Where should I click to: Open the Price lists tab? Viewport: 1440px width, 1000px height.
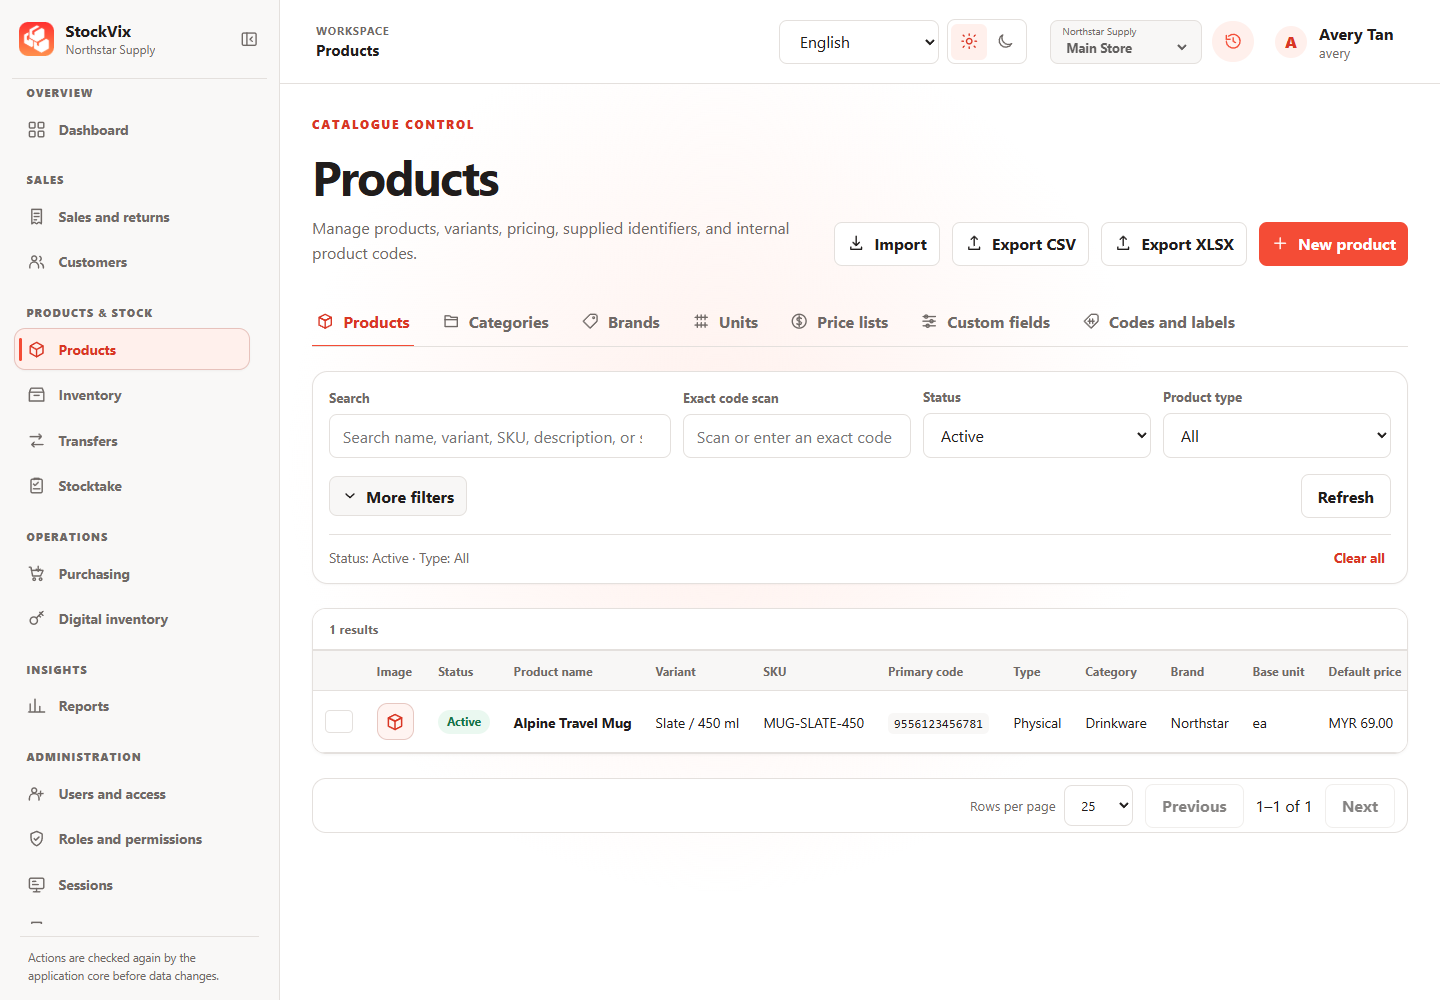tap(840, 322)
